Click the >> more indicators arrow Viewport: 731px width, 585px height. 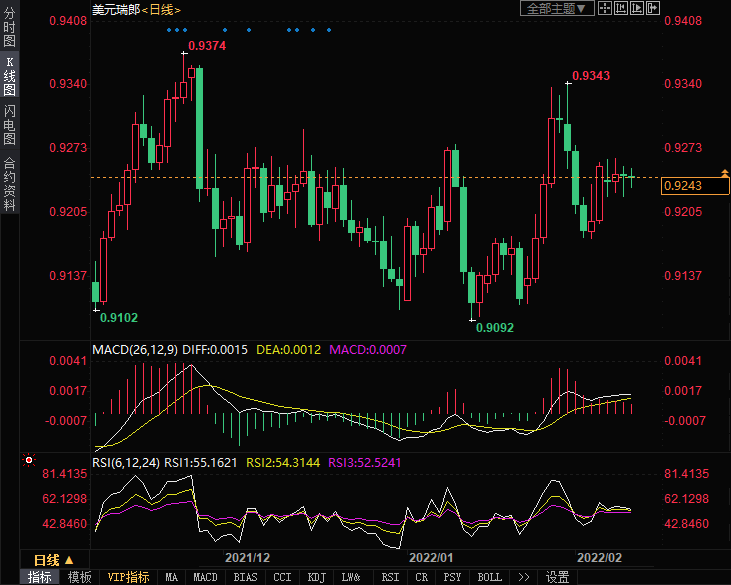523,577
